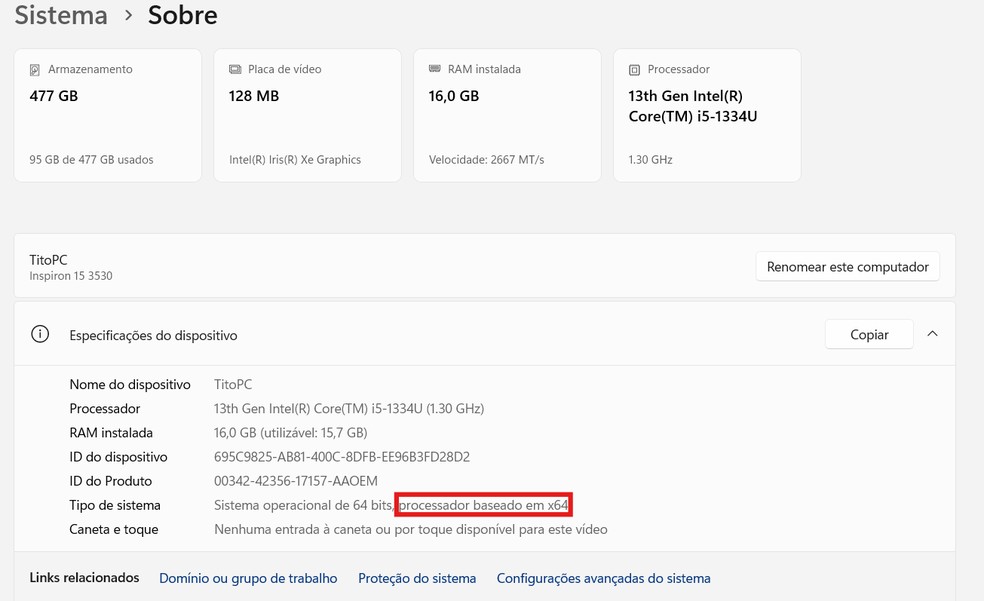Click the Processador chip icon
984x601 pixels.
[633, 69]
